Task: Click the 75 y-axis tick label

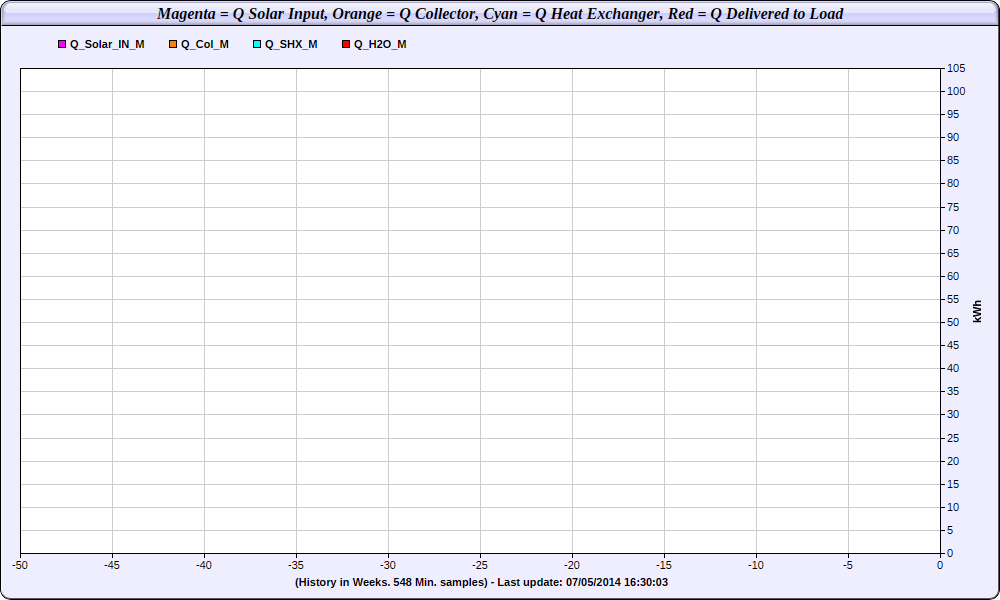Action: [953, 207]
